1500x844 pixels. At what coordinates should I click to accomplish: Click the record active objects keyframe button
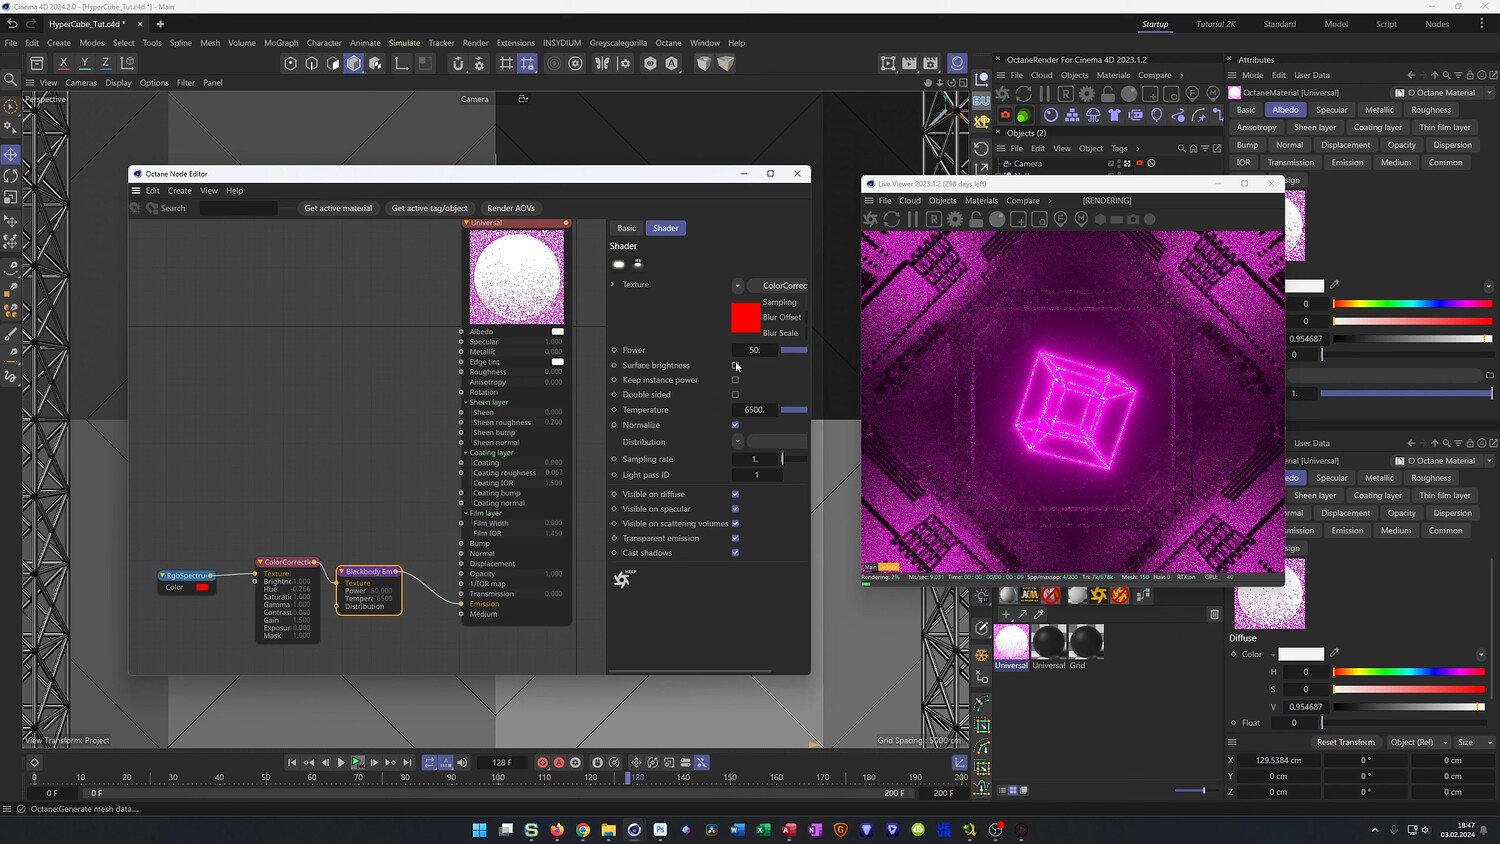tap(542, 762)
